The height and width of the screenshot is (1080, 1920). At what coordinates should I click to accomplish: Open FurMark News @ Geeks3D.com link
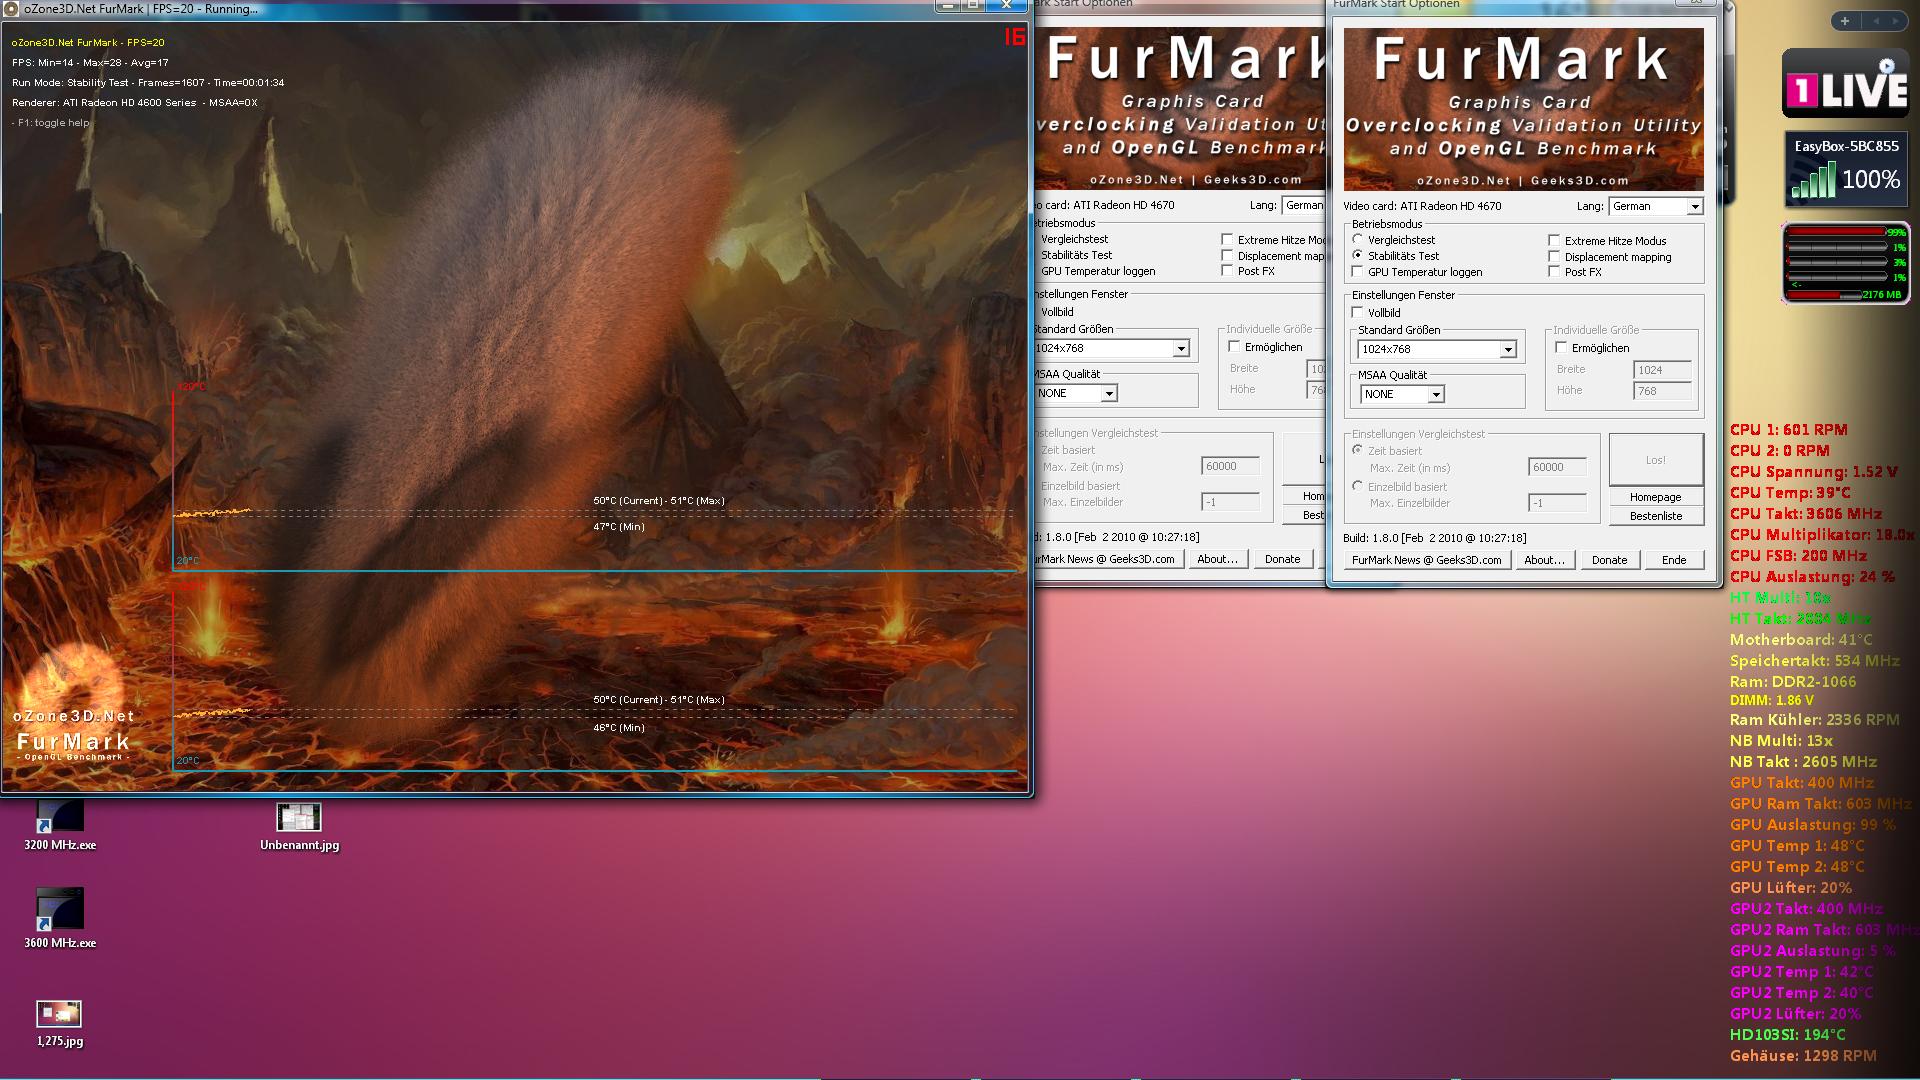[1426, 560]
